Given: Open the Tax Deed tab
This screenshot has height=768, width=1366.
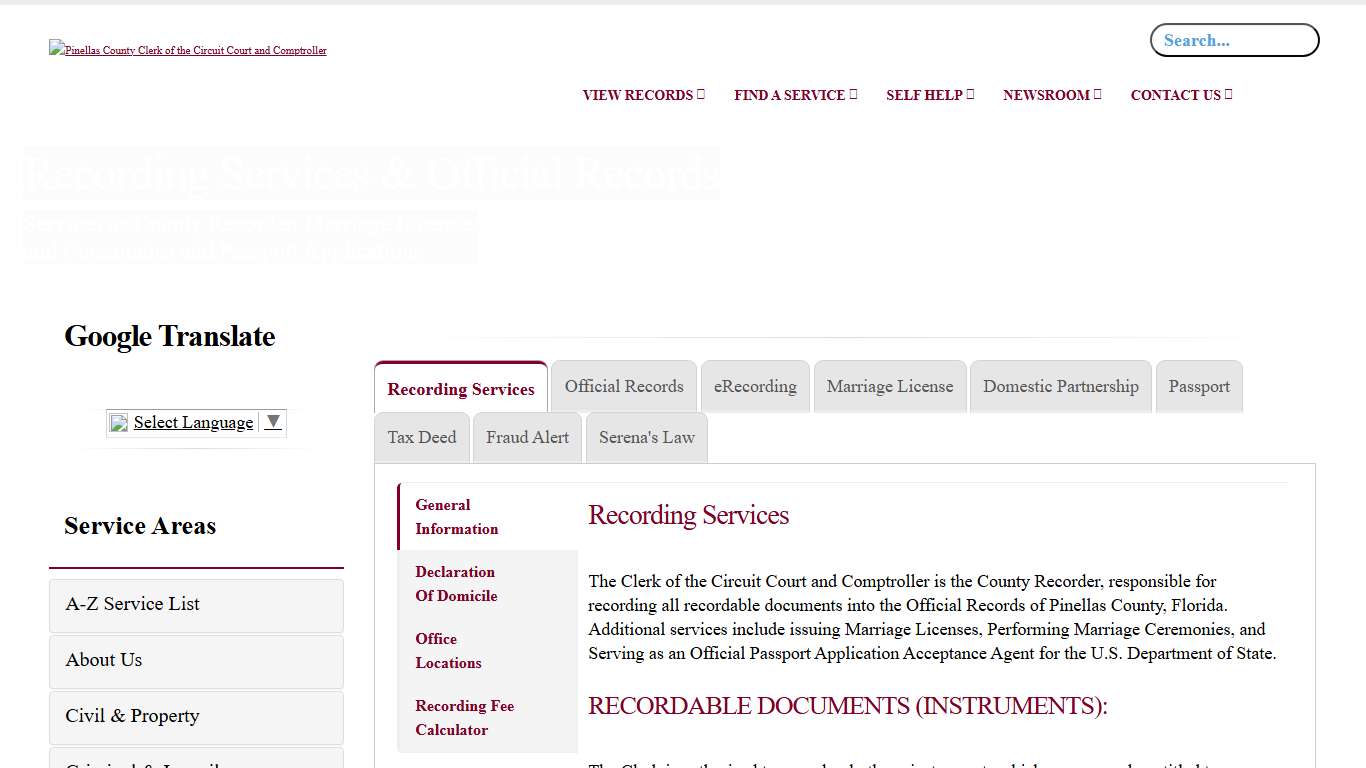Looking at the screenshot, I should pos(422,438).
